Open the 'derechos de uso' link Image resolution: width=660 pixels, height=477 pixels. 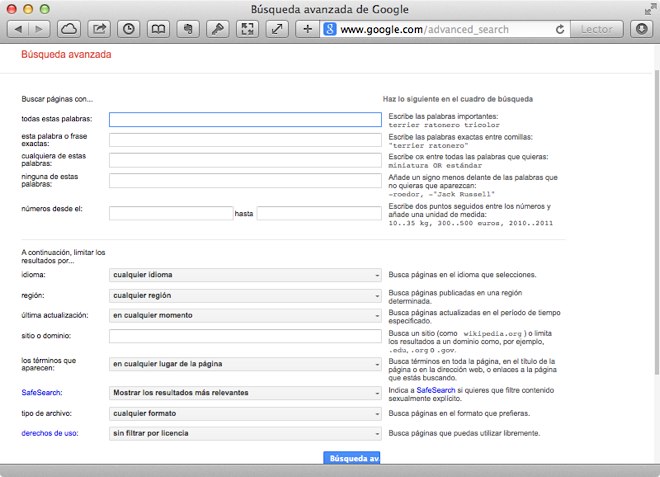[x=50, y=433]
